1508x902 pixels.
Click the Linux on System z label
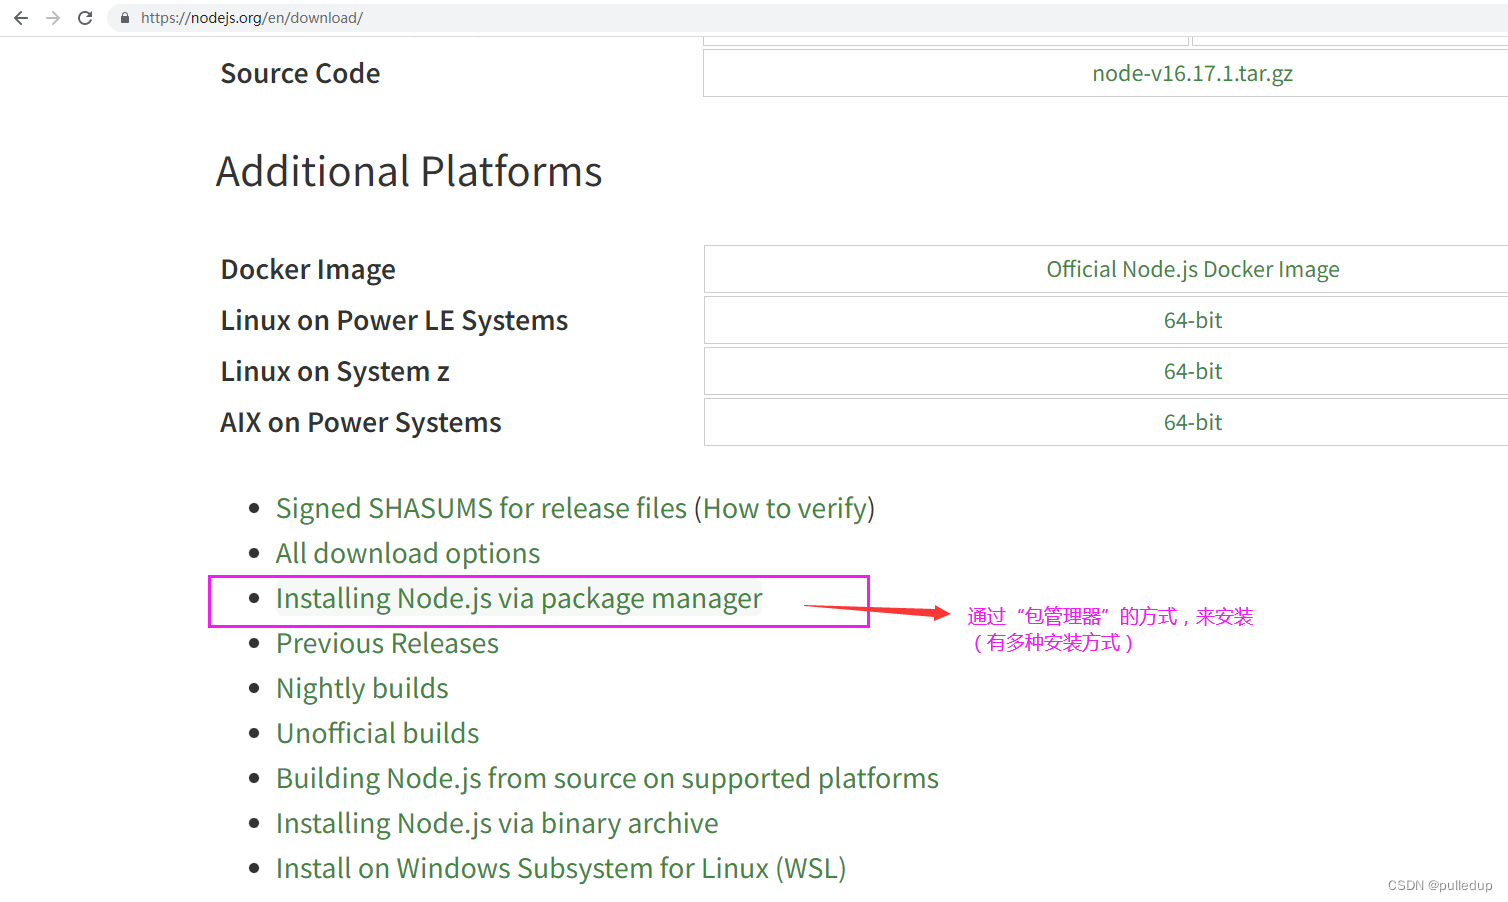click(x=335, y=372)
